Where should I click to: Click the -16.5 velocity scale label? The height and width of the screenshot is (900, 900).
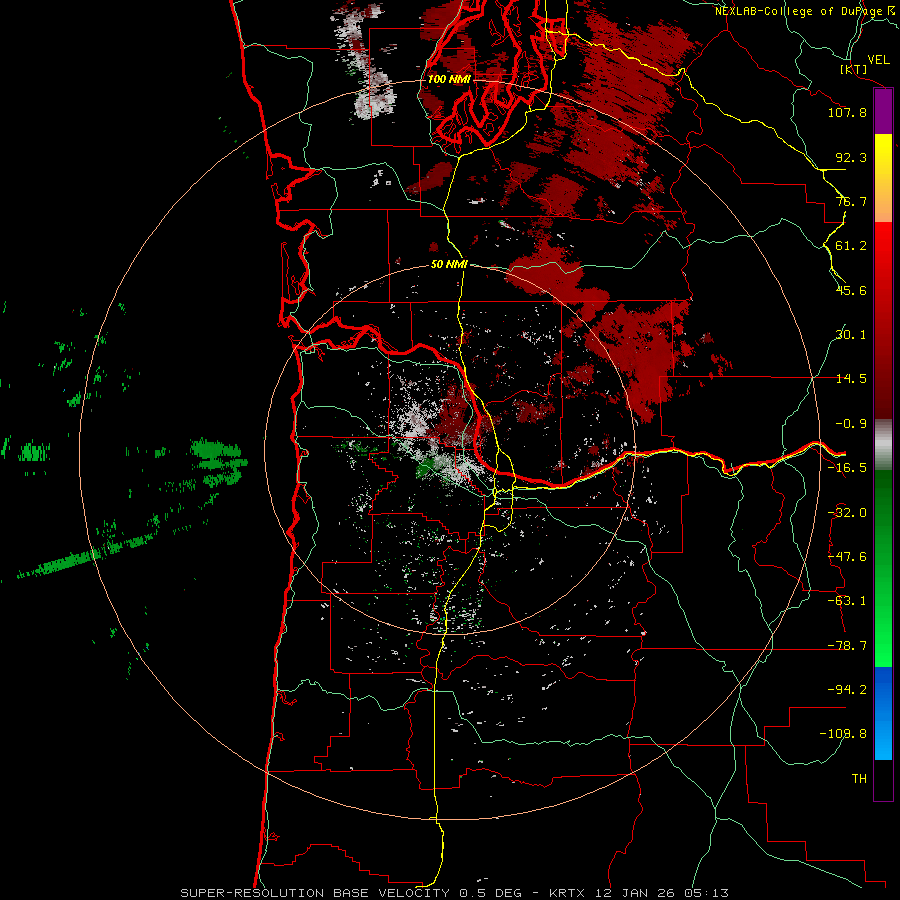tap(847, 468)
